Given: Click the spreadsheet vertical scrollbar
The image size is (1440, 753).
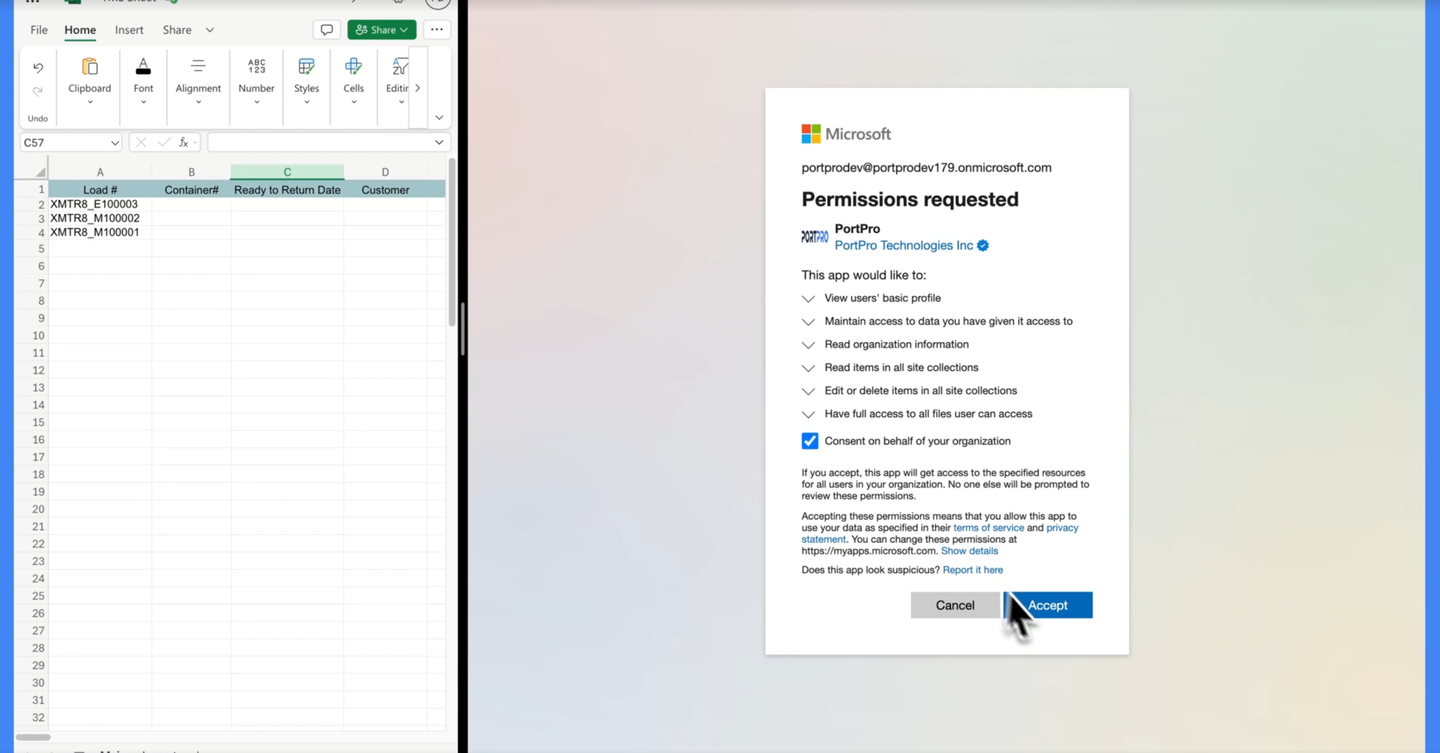Looking at the screenshot, I should (x=452, y=244).
